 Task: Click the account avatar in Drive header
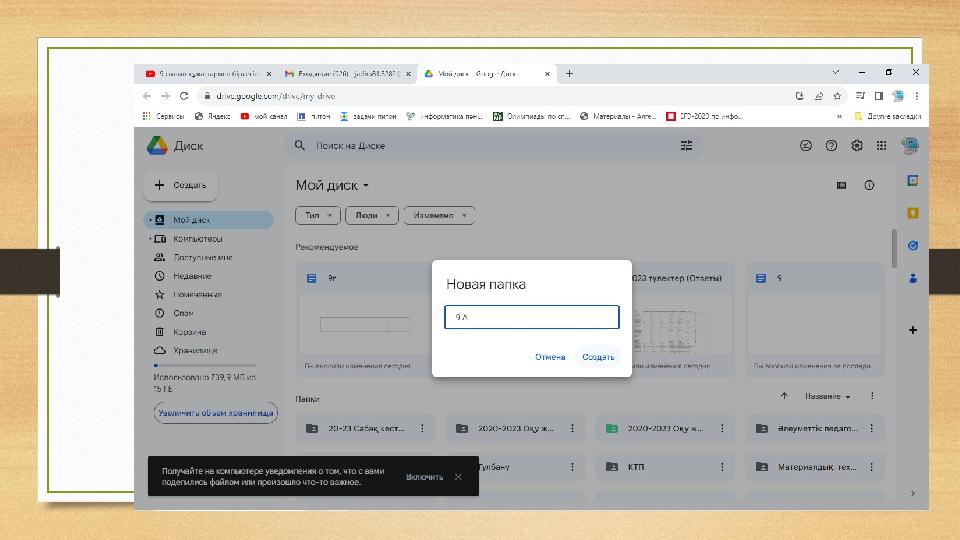(910, 146)
